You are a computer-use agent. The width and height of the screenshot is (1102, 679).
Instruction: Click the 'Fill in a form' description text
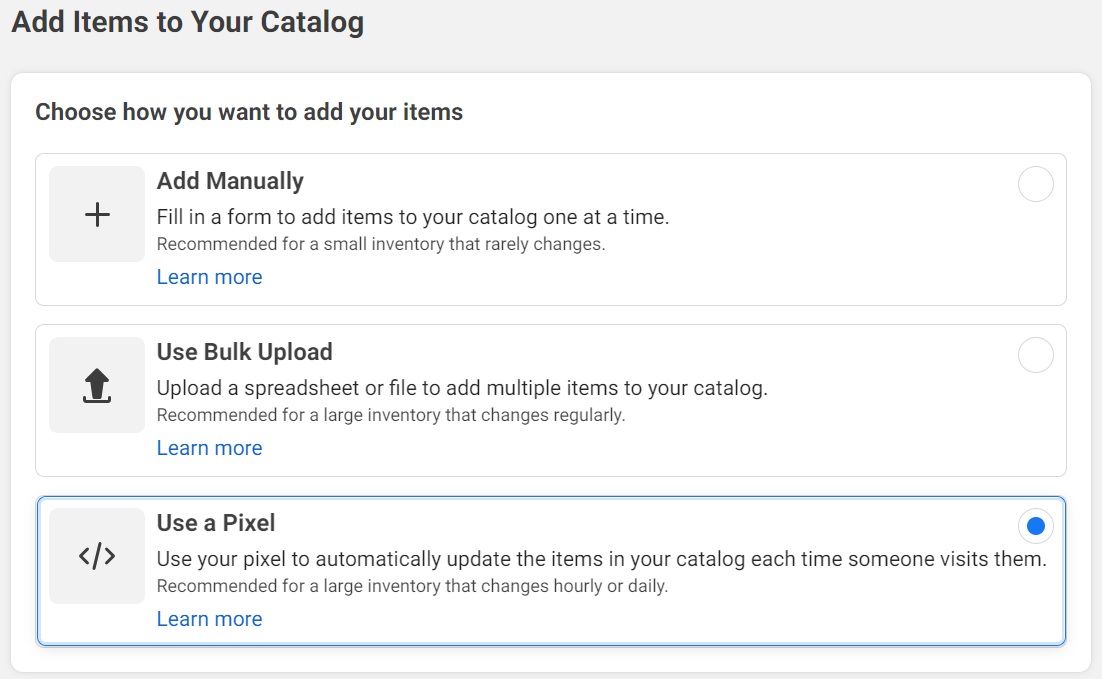tap(412, 216)
